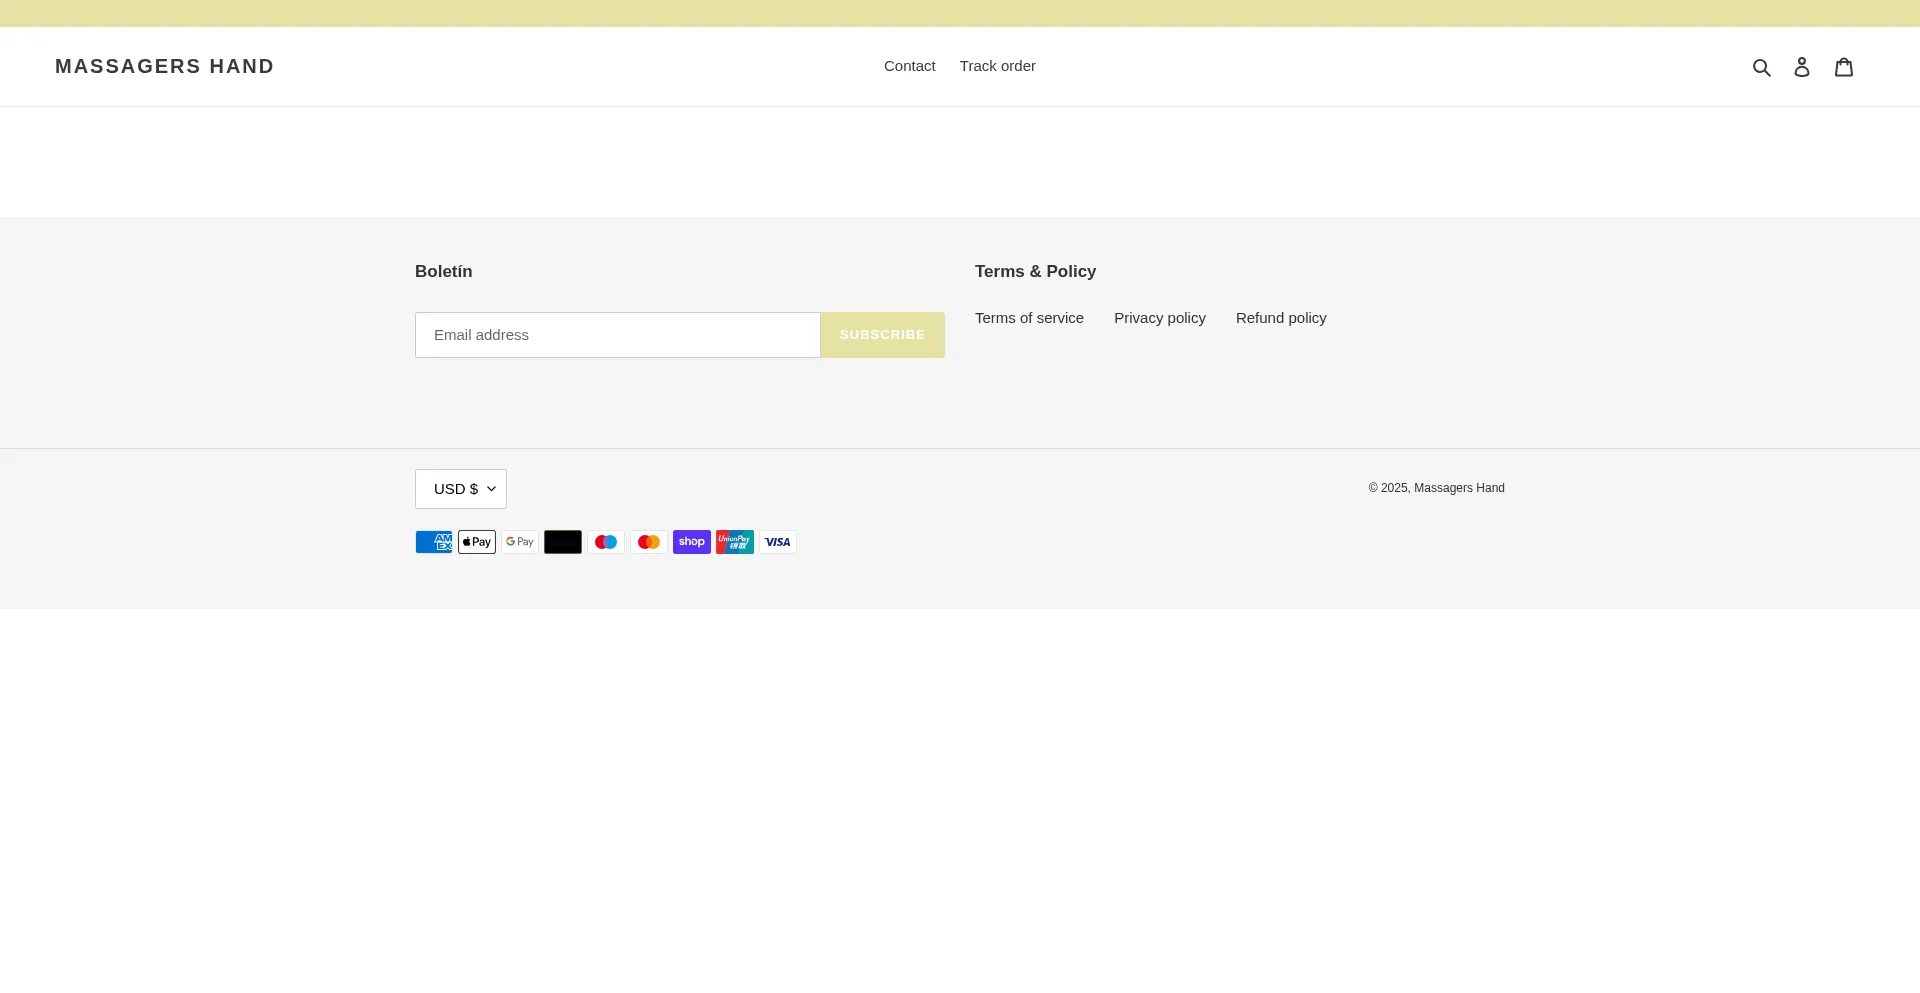The height and width of the screenshot is (993, 1920).
Task: View the Privacy policy link
Action: [1159, 318]
